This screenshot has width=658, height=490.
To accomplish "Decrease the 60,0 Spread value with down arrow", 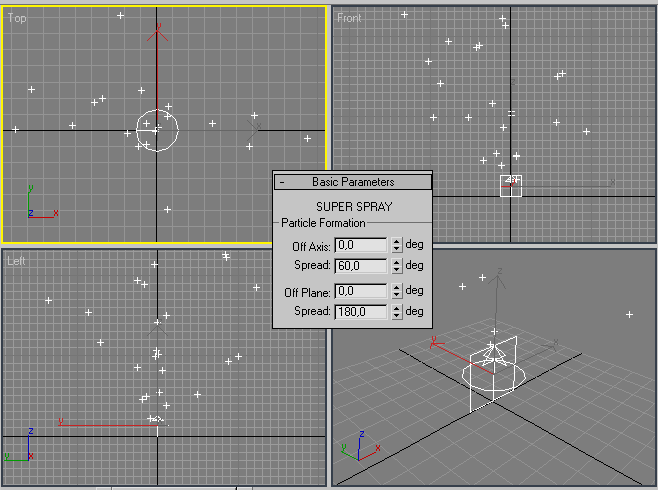I will tap(396, 269).
